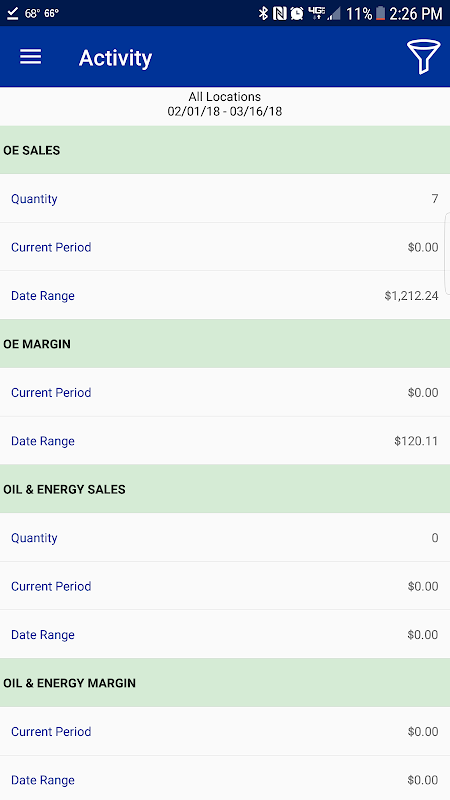Screen dimensions: 450x800
Task: Select the OE MARGIN section header
Action: tap(225, 344)
